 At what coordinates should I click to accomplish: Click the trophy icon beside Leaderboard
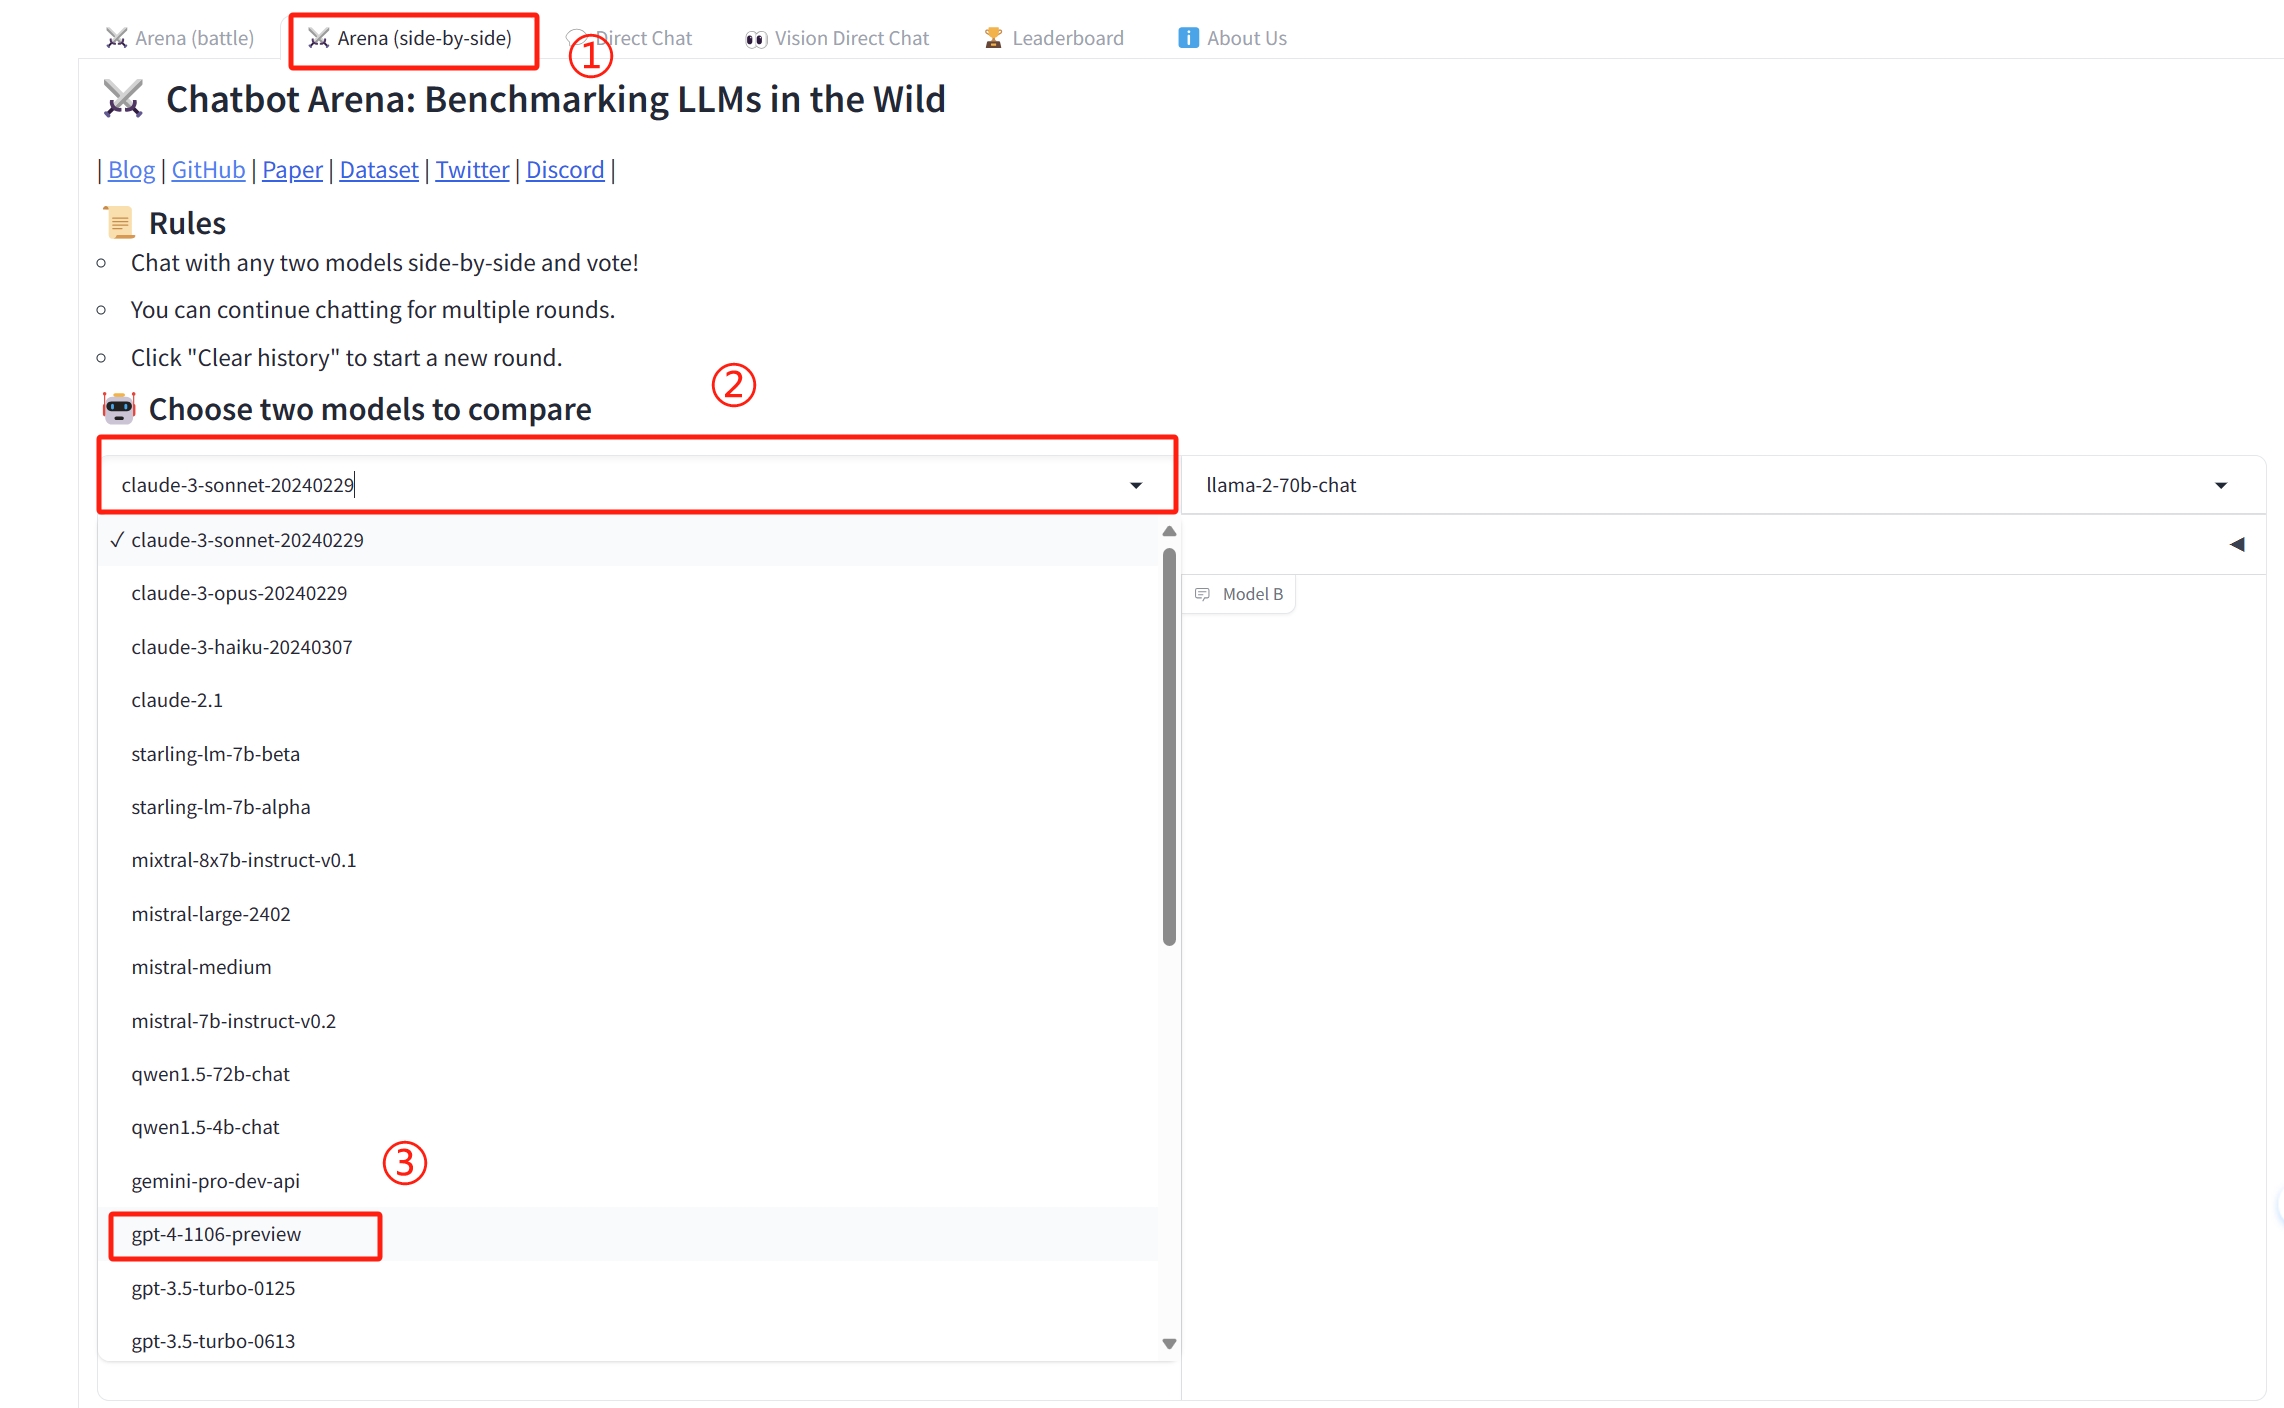(x=992, y=38)
